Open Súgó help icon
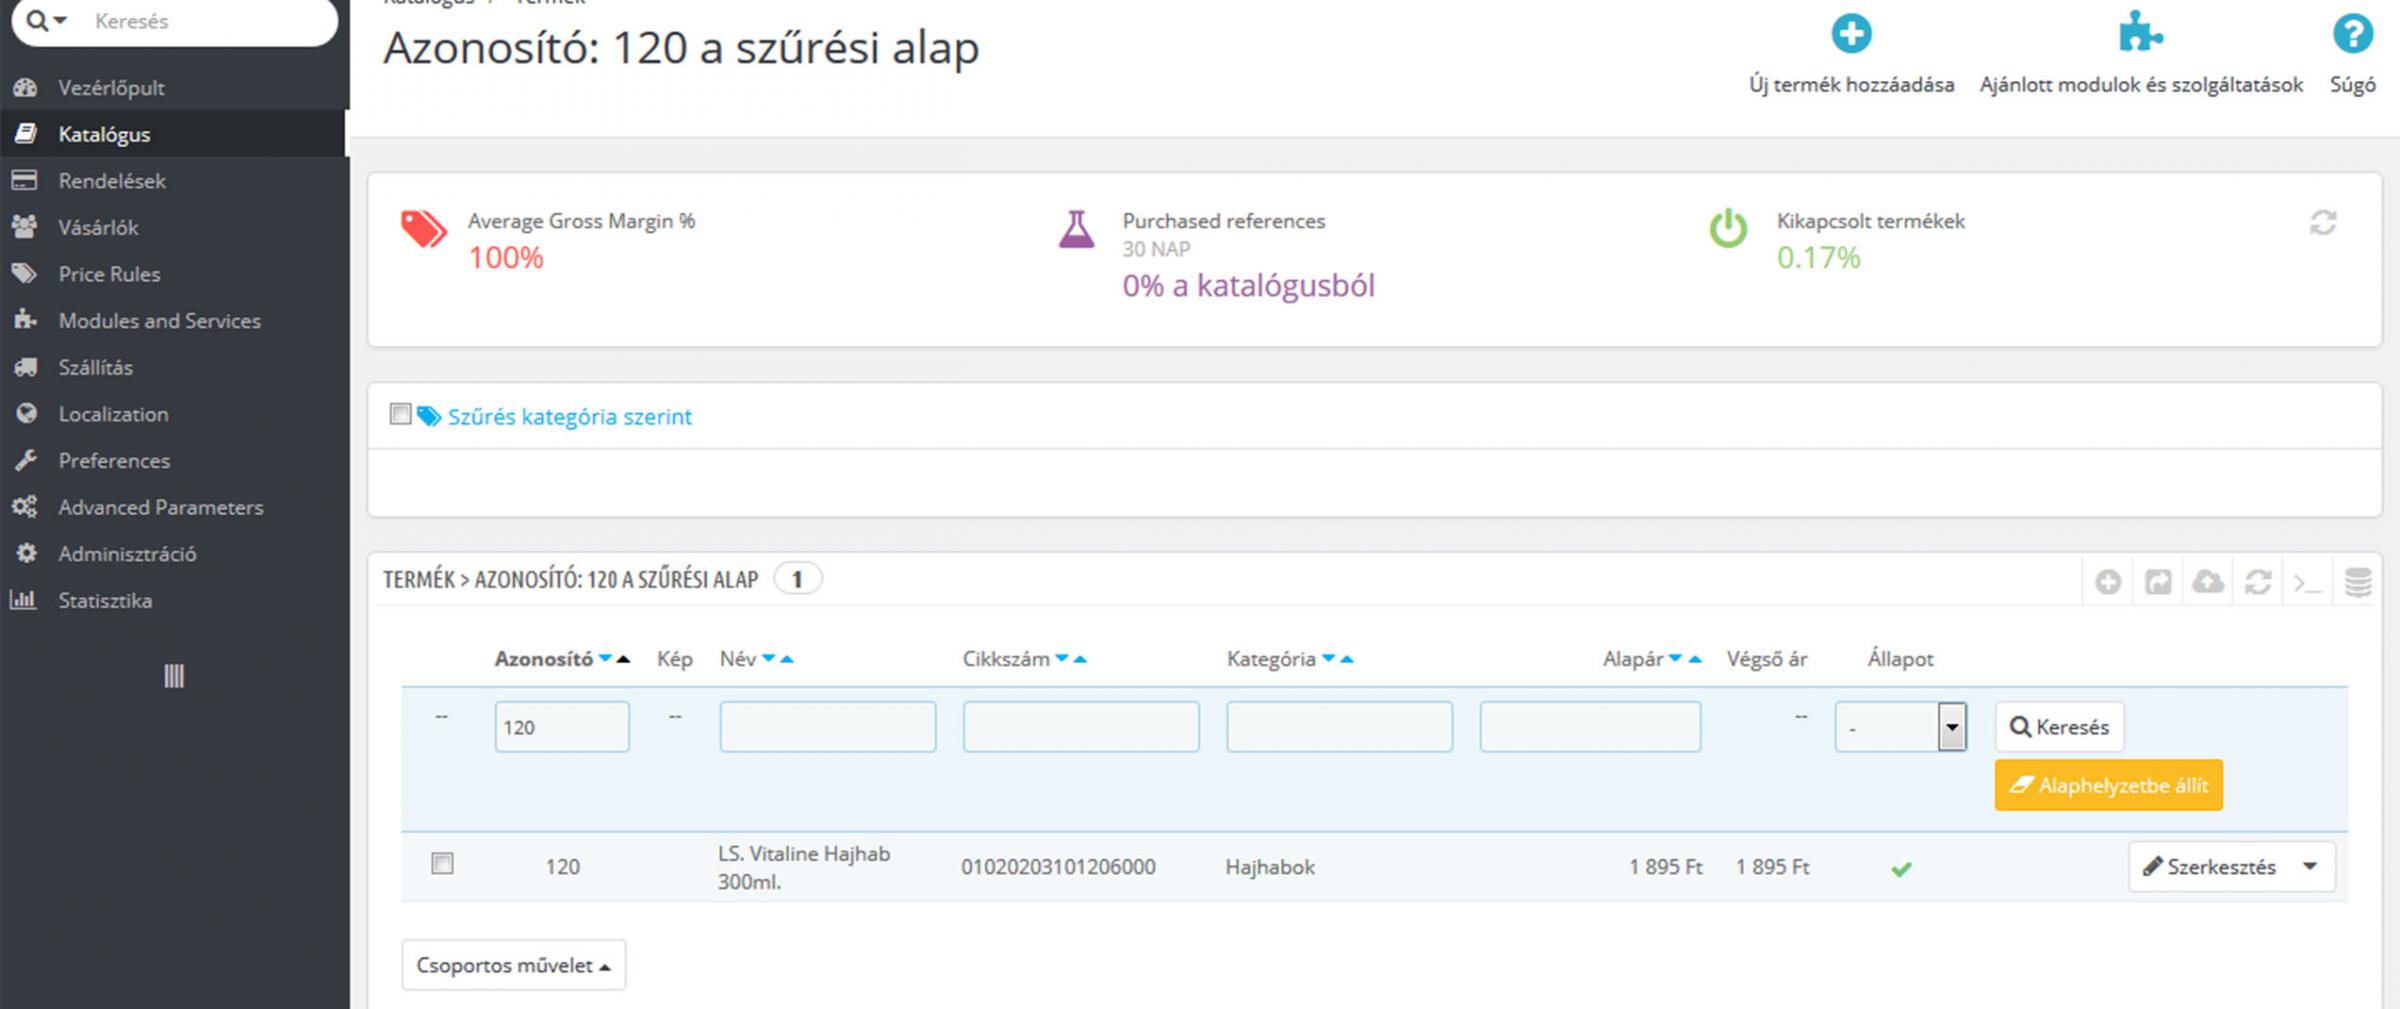This screenshot has width=2400, height=1009. pos(2352,34)
